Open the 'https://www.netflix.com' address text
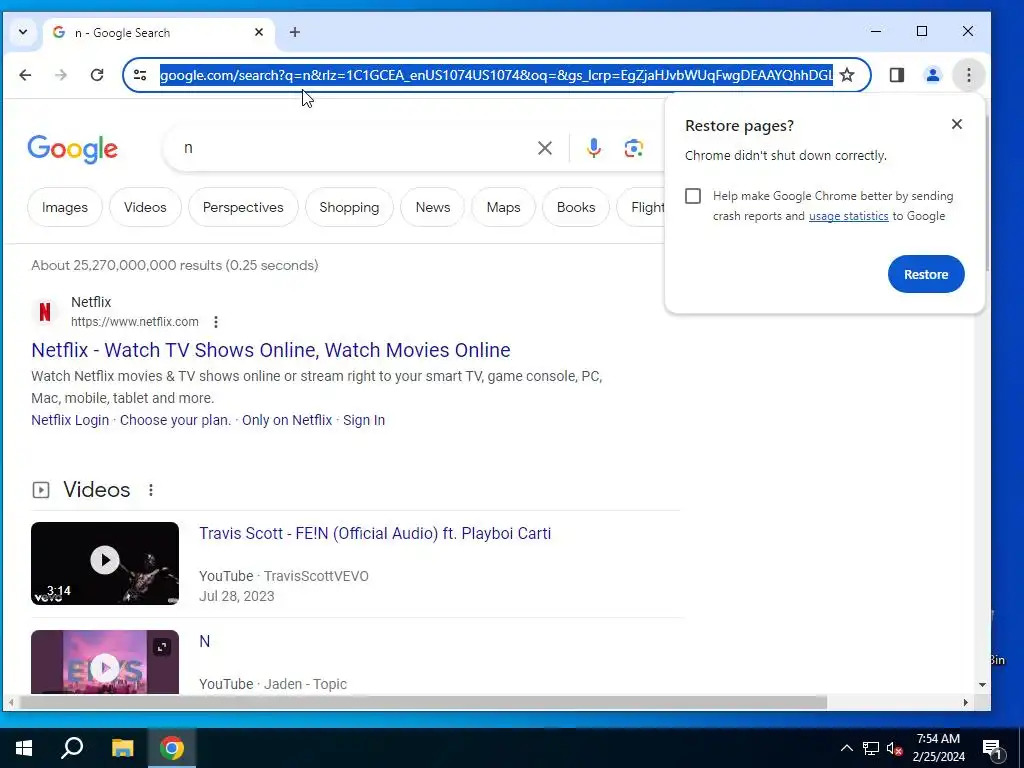The width and height of the screenshot is (1024, 768). coord(135,322)
